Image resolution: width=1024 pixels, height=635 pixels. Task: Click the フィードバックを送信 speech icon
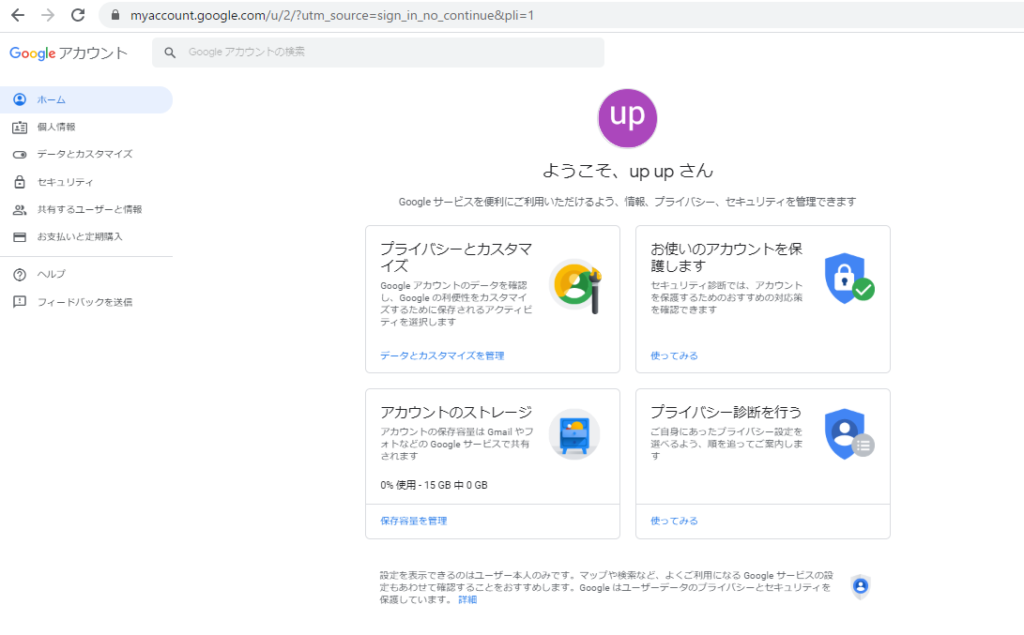[20, 302]
